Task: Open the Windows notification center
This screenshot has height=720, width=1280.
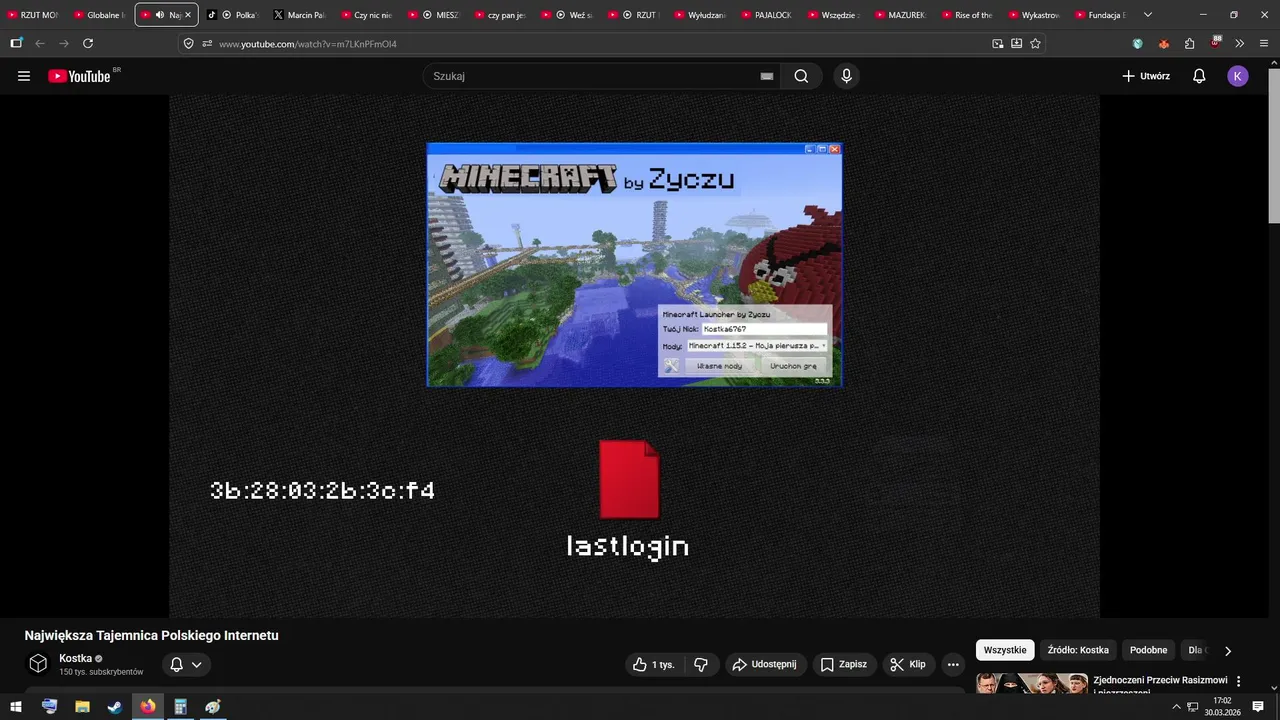Action: [x=1258, y=706]
